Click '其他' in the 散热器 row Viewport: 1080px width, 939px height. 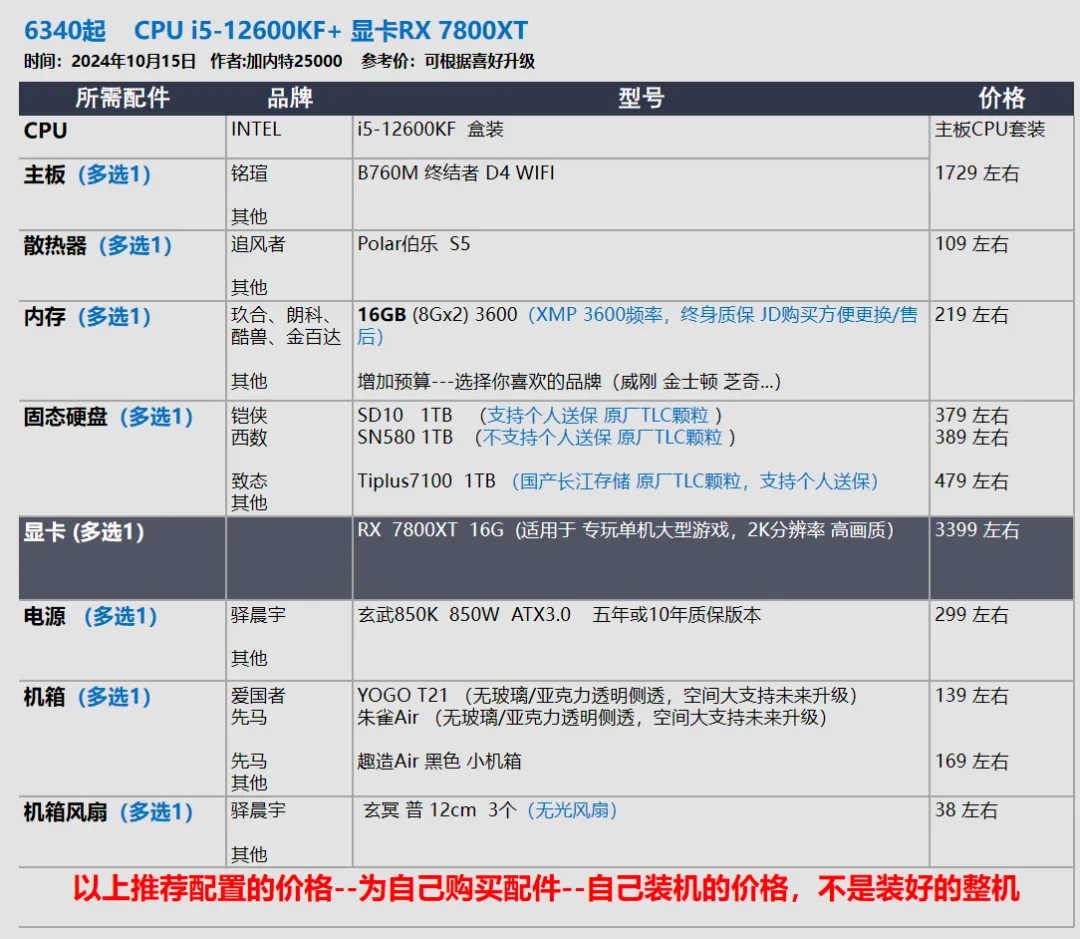pos(249,287)
